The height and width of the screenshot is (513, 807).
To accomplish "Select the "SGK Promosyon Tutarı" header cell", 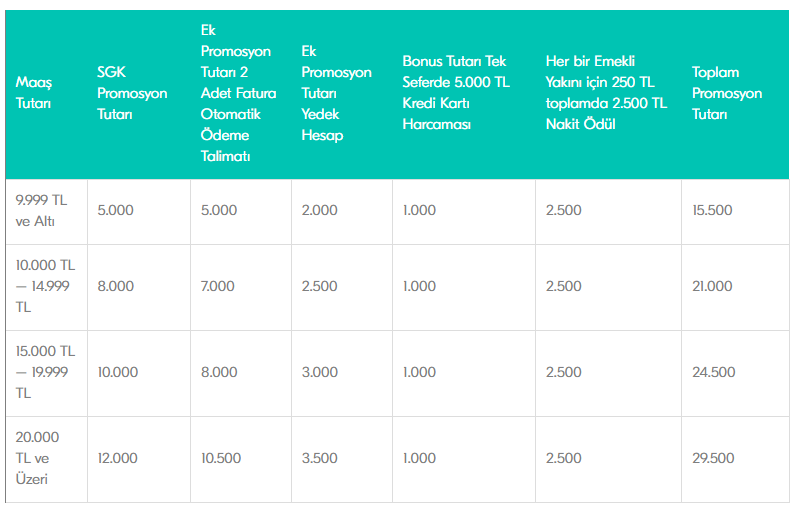I will coord(132,93).
